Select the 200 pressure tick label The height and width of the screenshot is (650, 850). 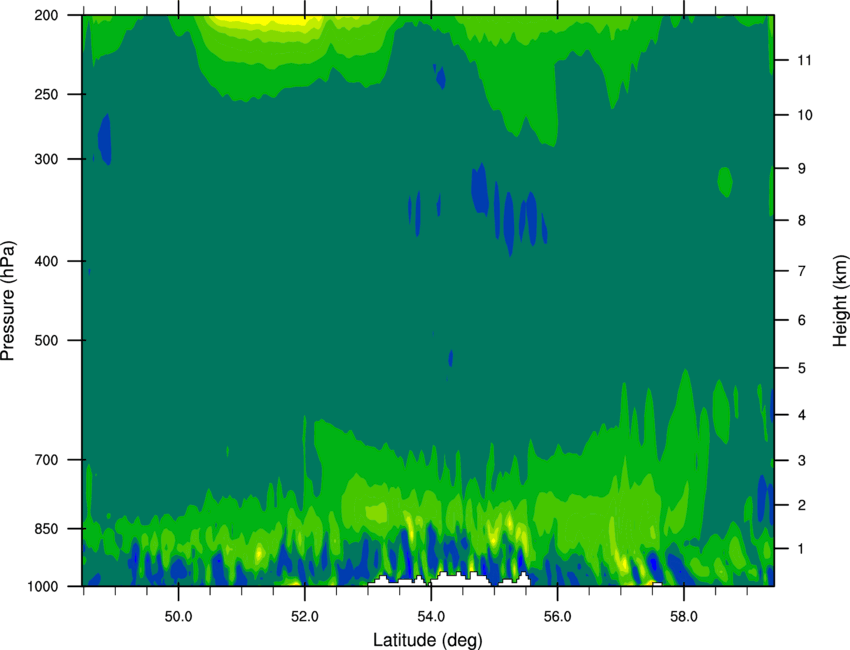[46, 15]
